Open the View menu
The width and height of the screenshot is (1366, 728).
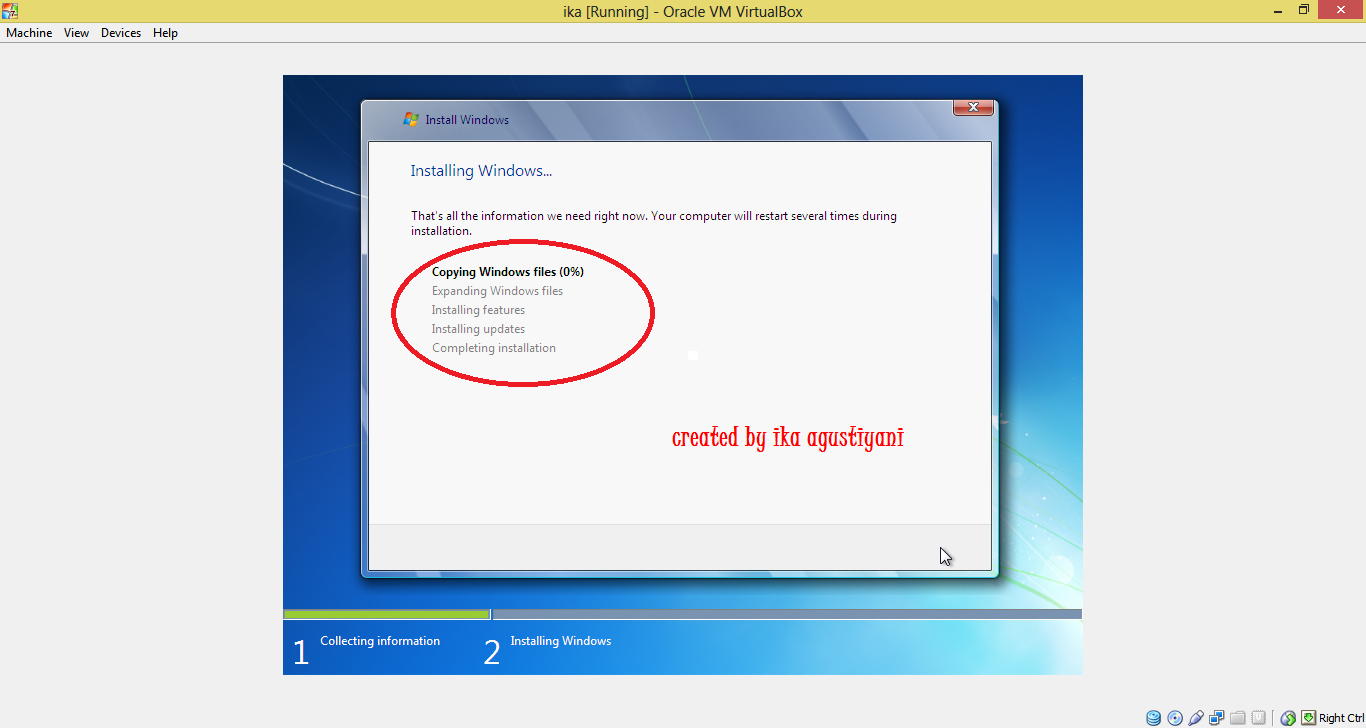[76, 32]
